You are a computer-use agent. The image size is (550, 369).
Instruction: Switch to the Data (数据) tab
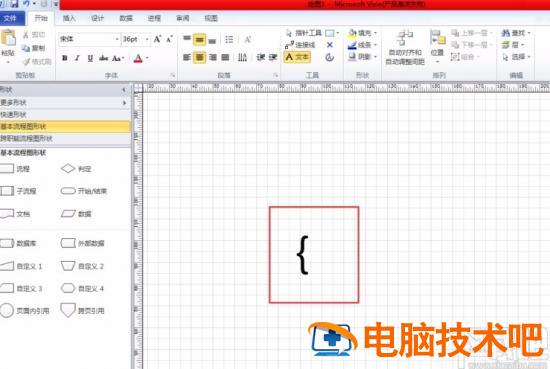pyautogui.click(x=126, y=18)
